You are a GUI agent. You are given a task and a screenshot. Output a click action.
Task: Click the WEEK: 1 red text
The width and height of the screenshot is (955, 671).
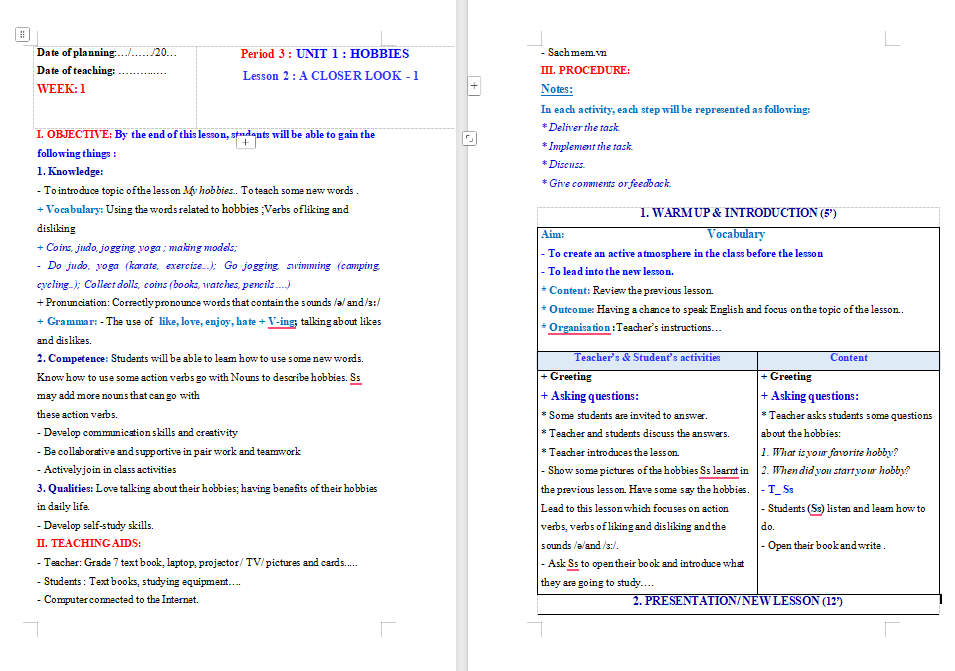[x=63, y=86]
